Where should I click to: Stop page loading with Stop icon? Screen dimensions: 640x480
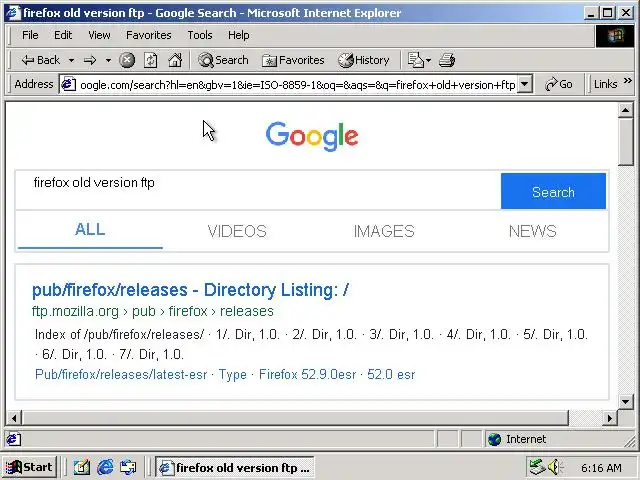(x=127, y=60)
